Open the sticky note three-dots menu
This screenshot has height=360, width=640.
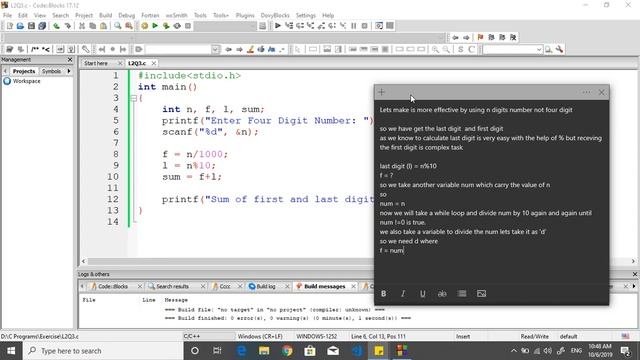click(x=587, y=92)
